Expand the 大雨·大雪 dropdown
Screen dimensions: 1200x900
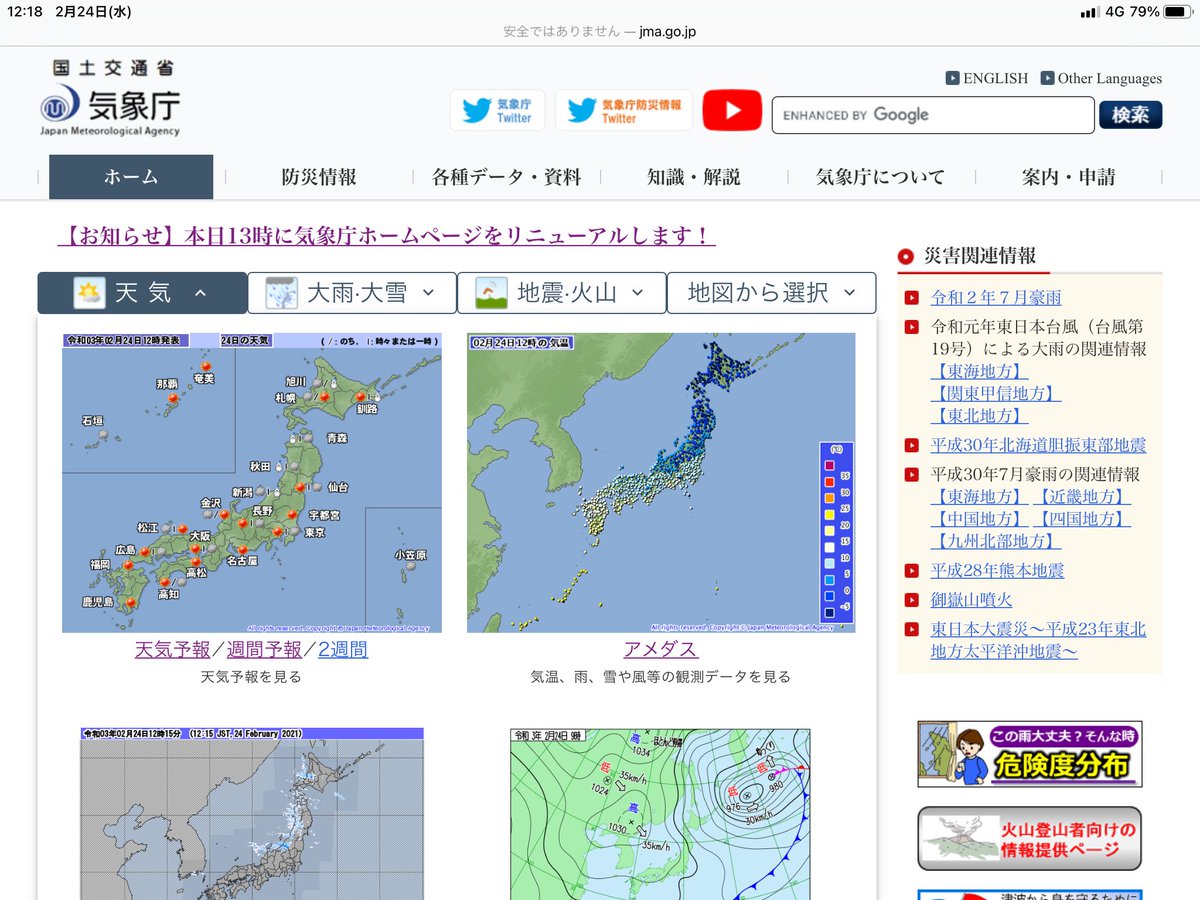coord(351,293)
